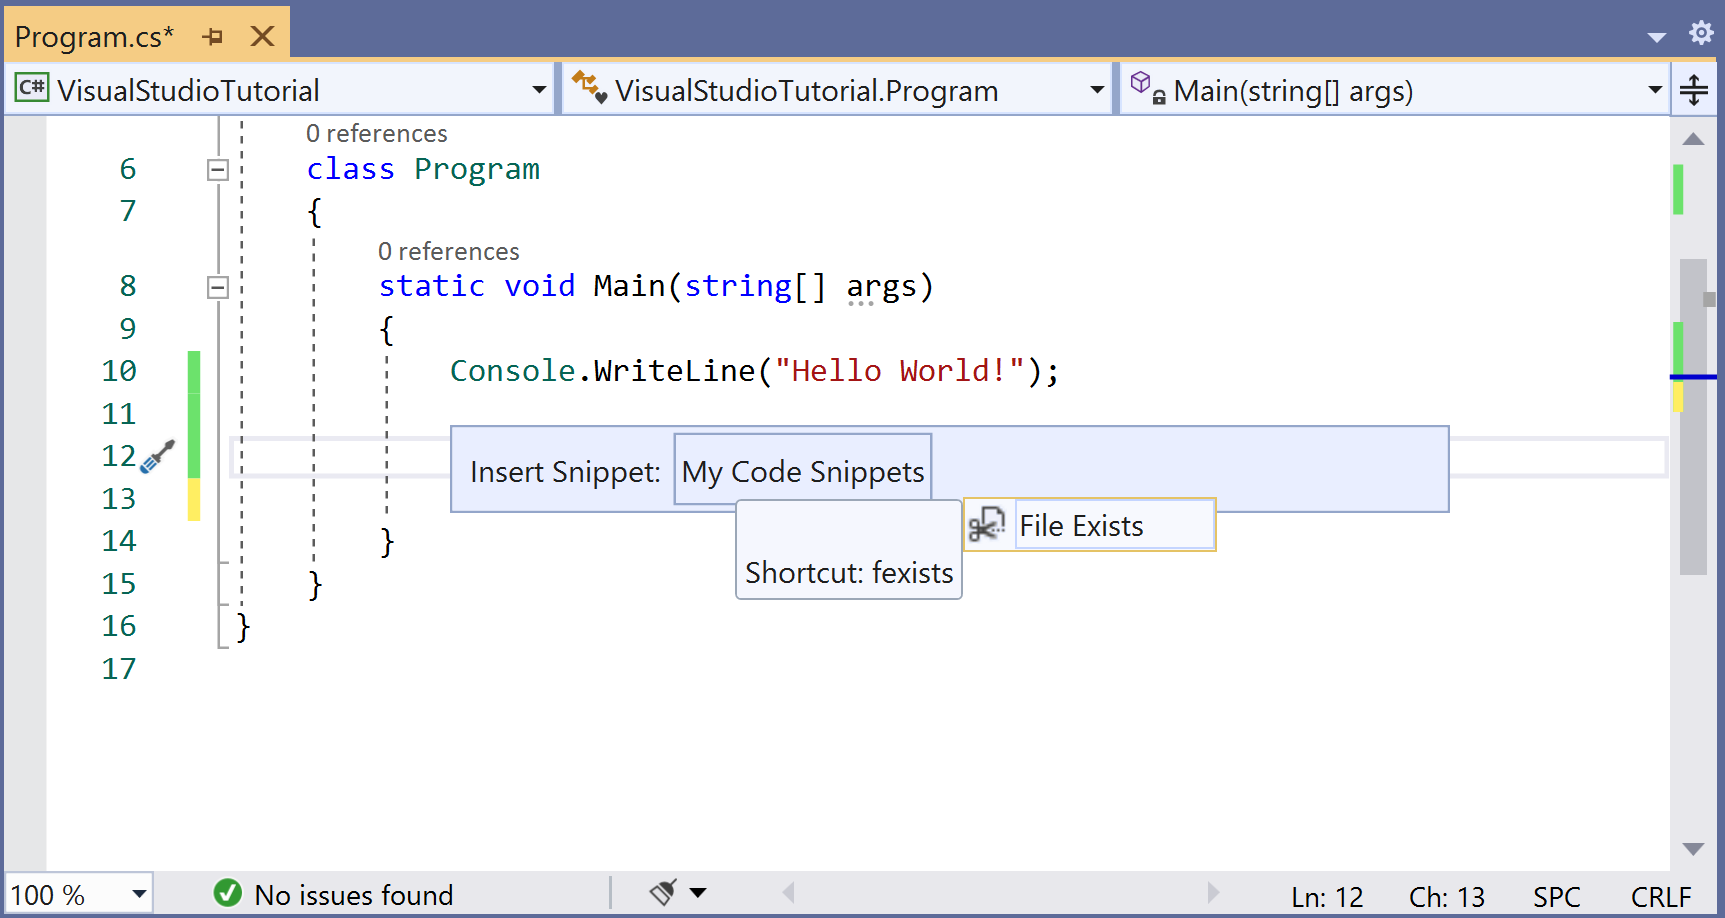The image size is (1725, 918).
Task: Click the SPC indentation indicator
Action: point(1556,897)
